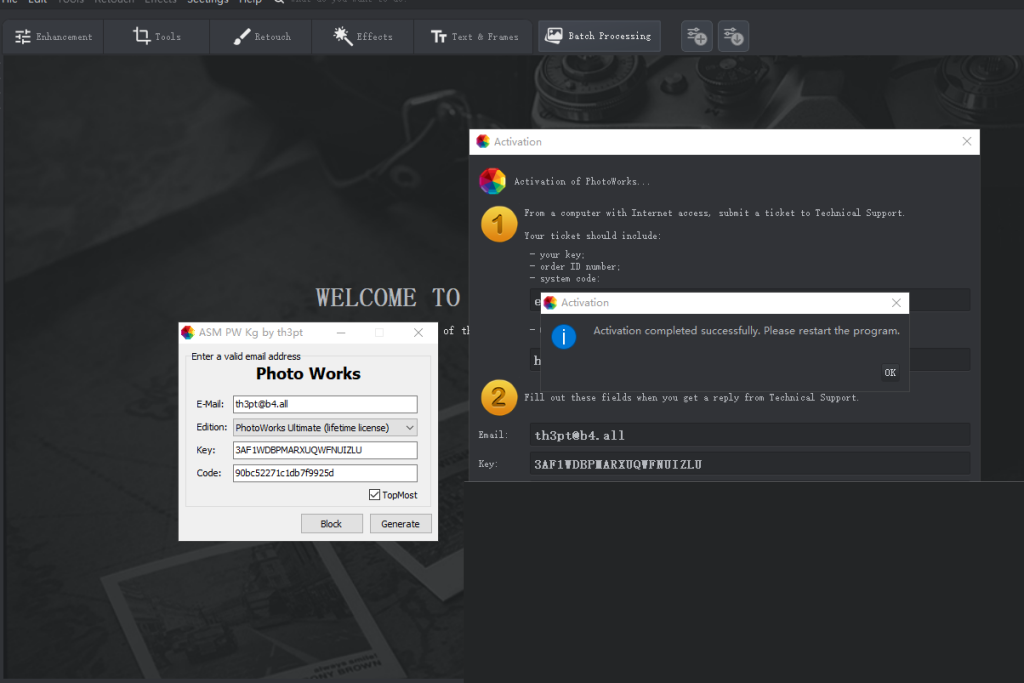Open the Edition dropdown in keygen
Image resolution: width=1024 pixels, height=683 pixels.
pyautogui.click(x=325, y=428)
